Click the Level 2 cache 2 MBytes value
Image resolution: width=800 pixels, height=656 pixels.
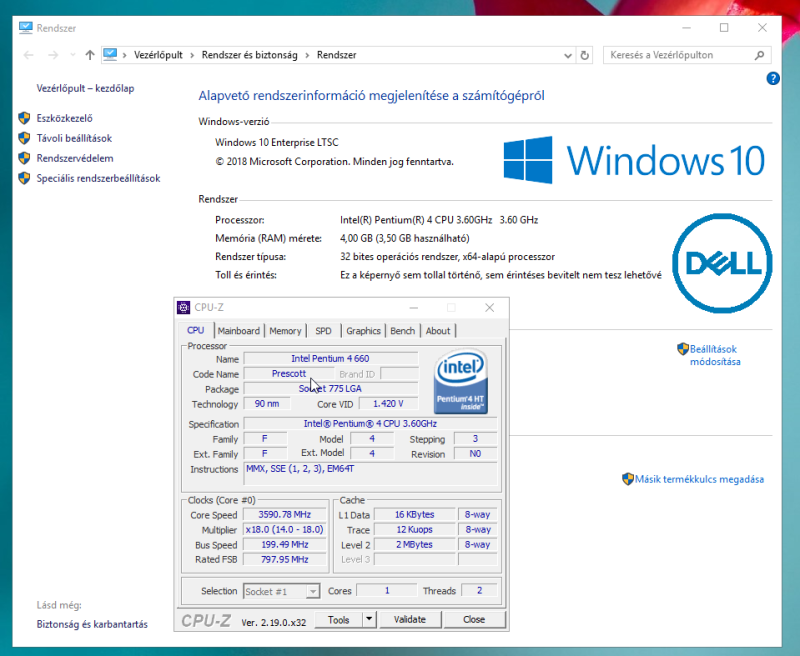coord(414,544)
